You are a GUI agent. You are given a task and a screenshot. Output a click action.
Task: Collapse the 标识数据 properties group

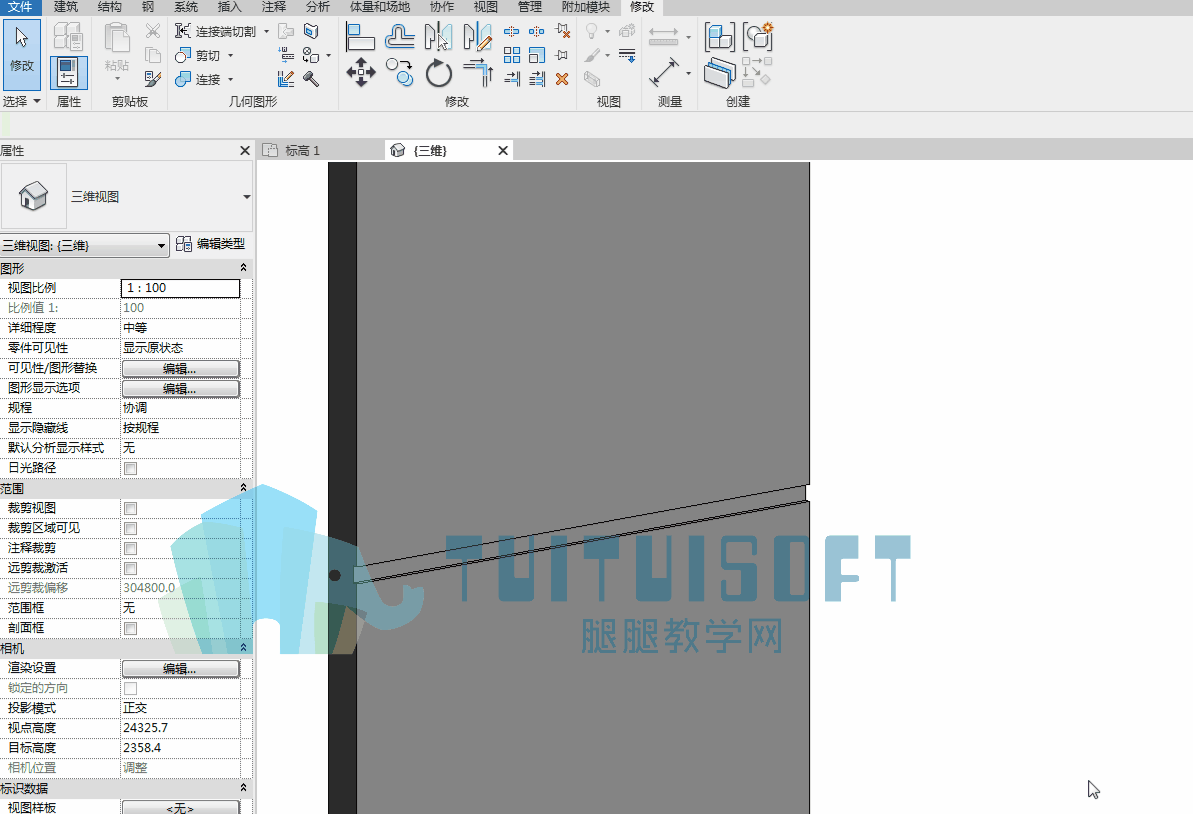(243, 787)
